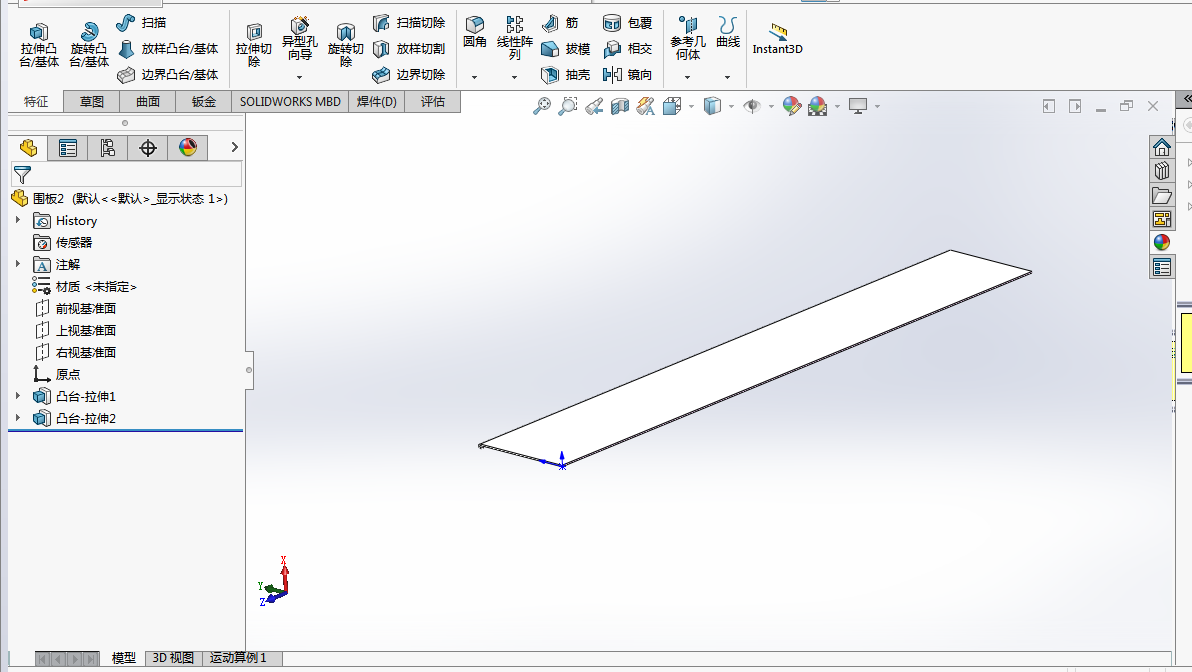Click the Intersect (相交) tool
The height and width of the screenshot is (672, 1192).
click(627, 49)
